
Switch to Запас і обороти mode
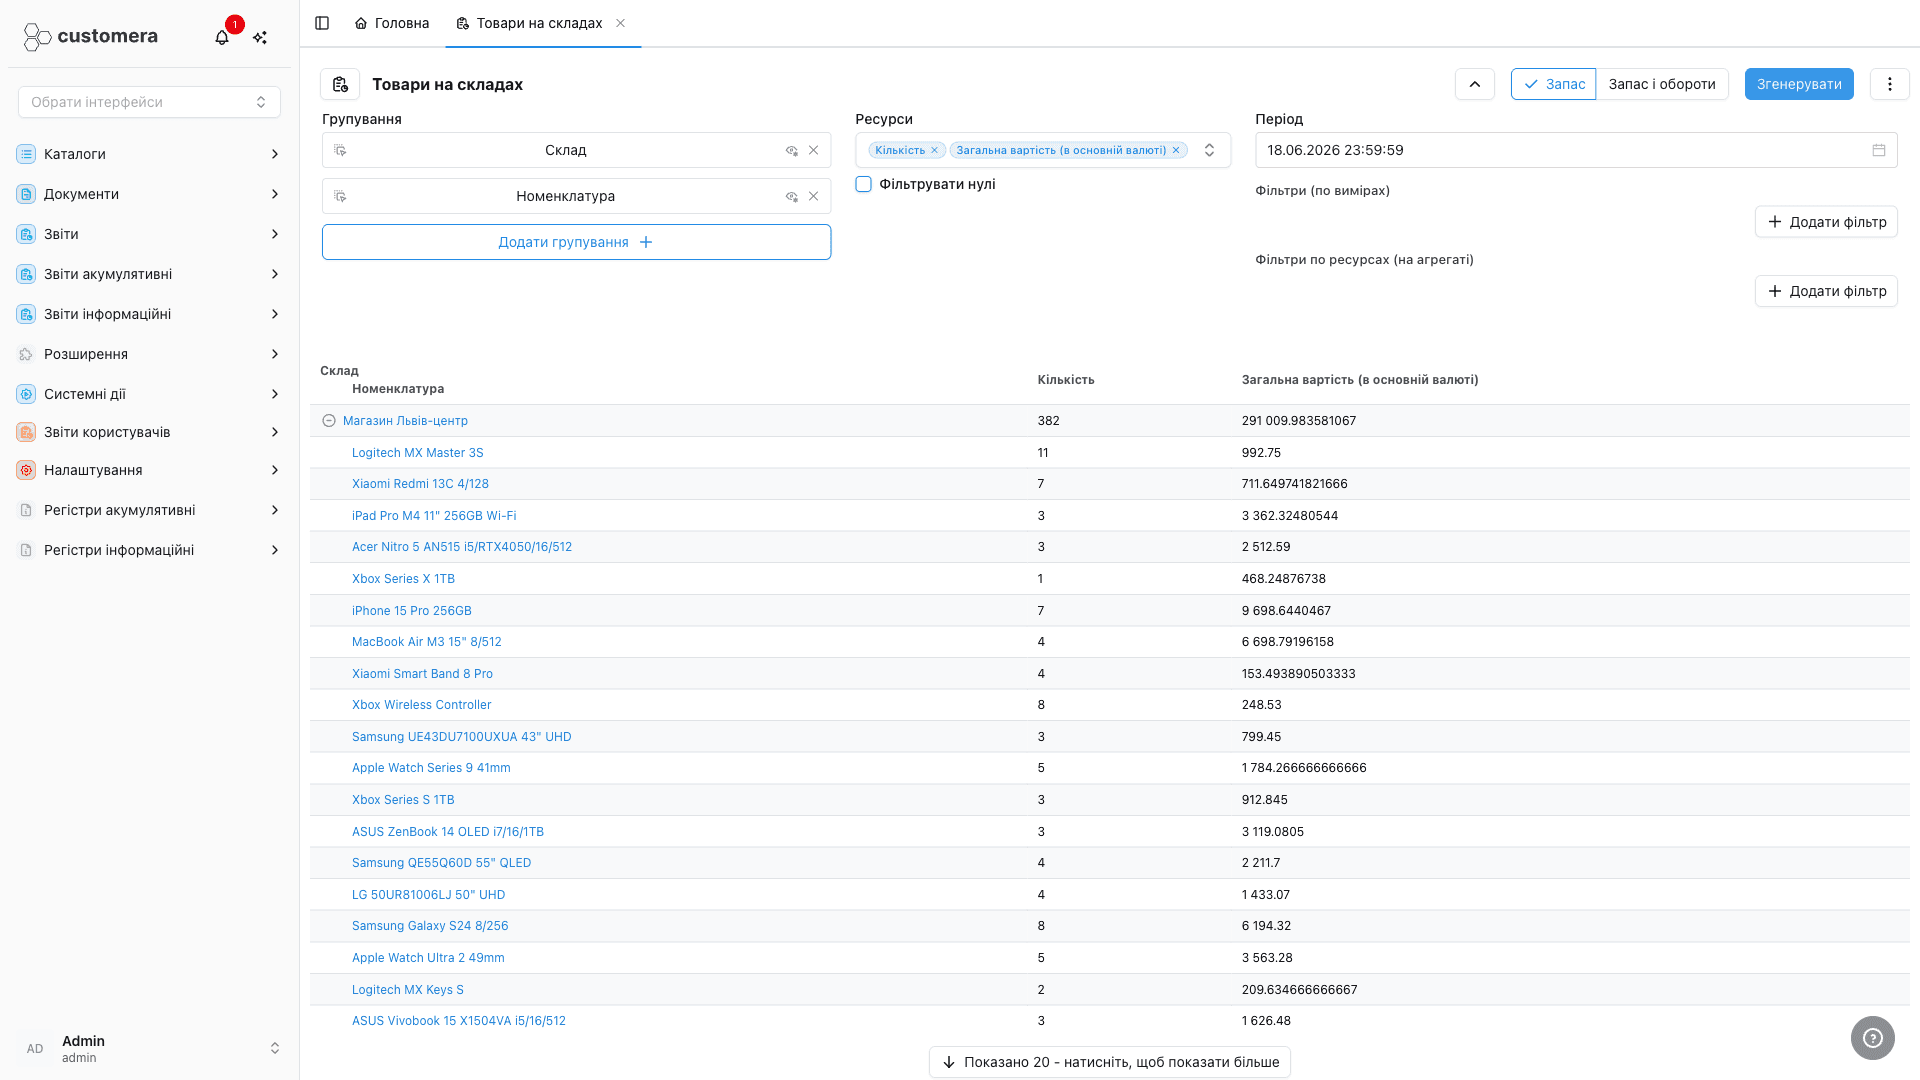pos(1661,84)
